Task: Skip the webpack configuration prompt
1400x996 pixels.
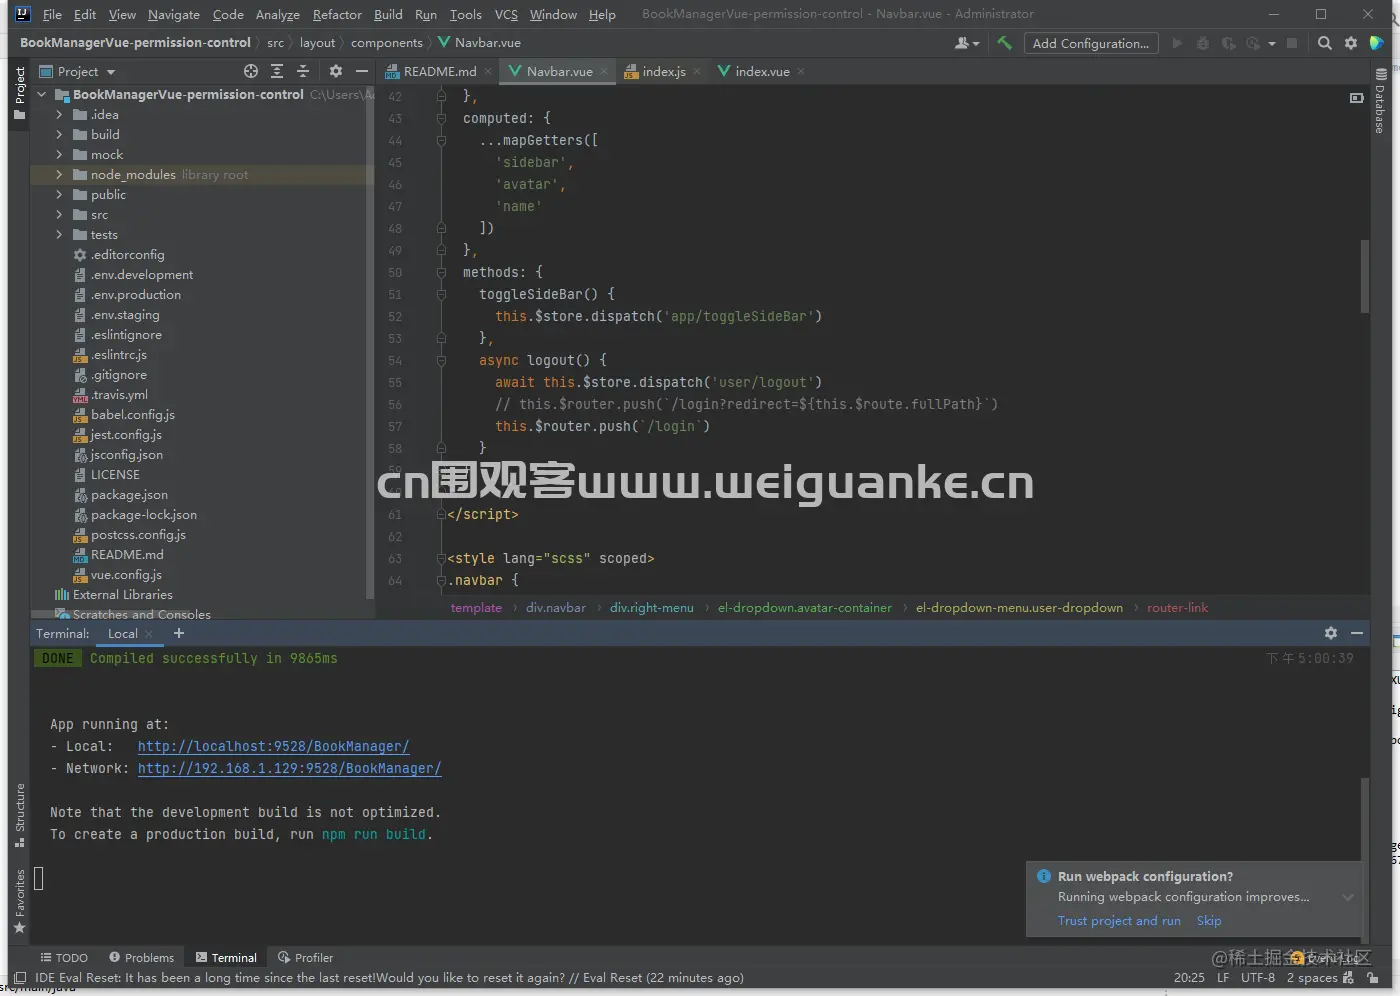Action: 1209,921
